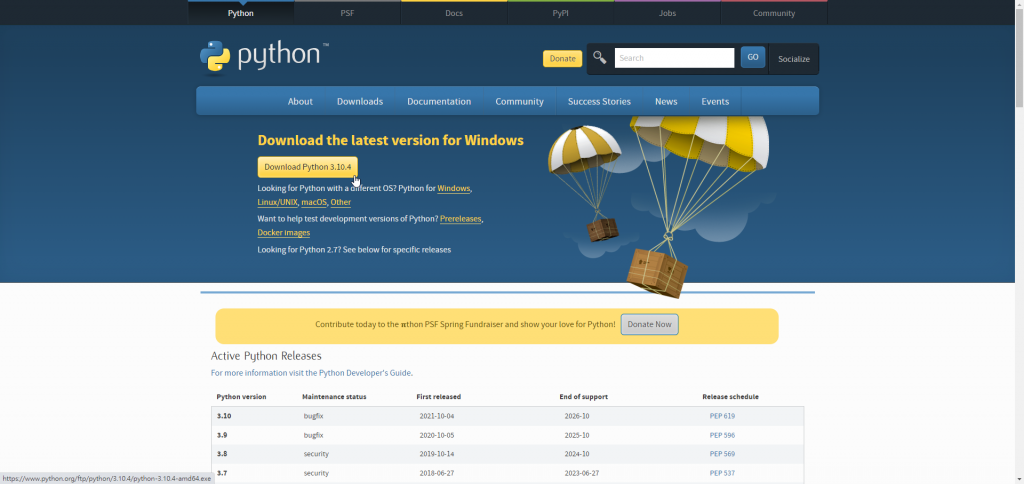The height and width of the screenshot is (484, 1024).
Task: Follow the Docker images link
Action: click(x=283, y=233)
